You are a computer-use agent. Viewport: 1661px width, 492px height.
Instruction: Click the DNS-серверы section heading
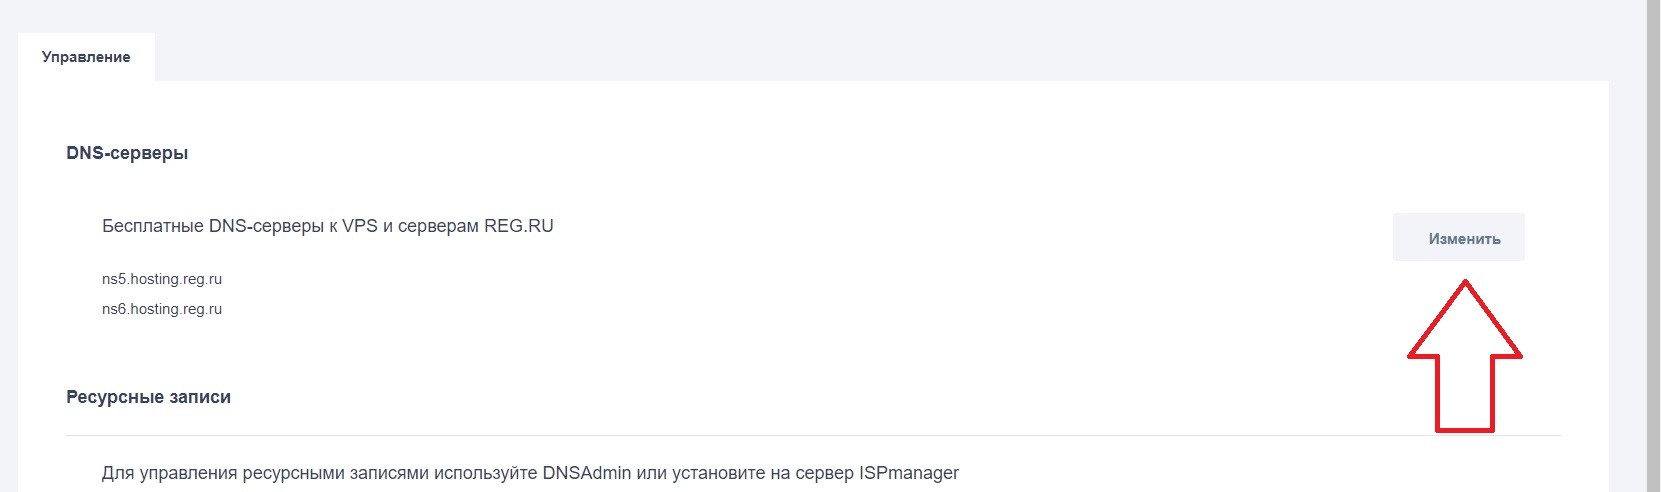(x=127, y=153)
